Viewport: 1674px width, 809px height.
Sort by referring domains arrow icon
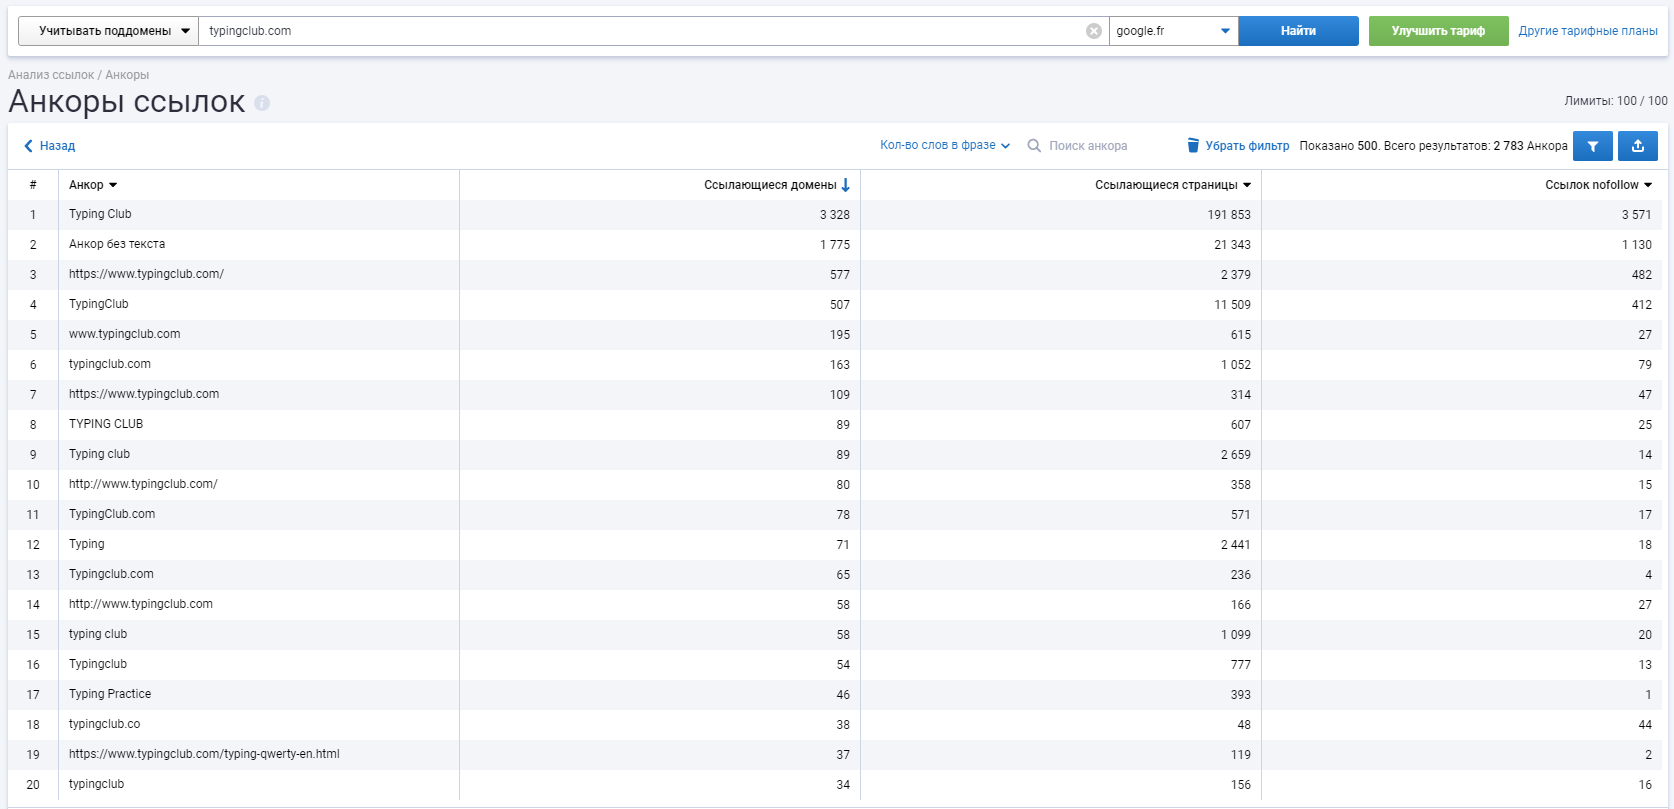pyautogui.click(x=846, y=185)
